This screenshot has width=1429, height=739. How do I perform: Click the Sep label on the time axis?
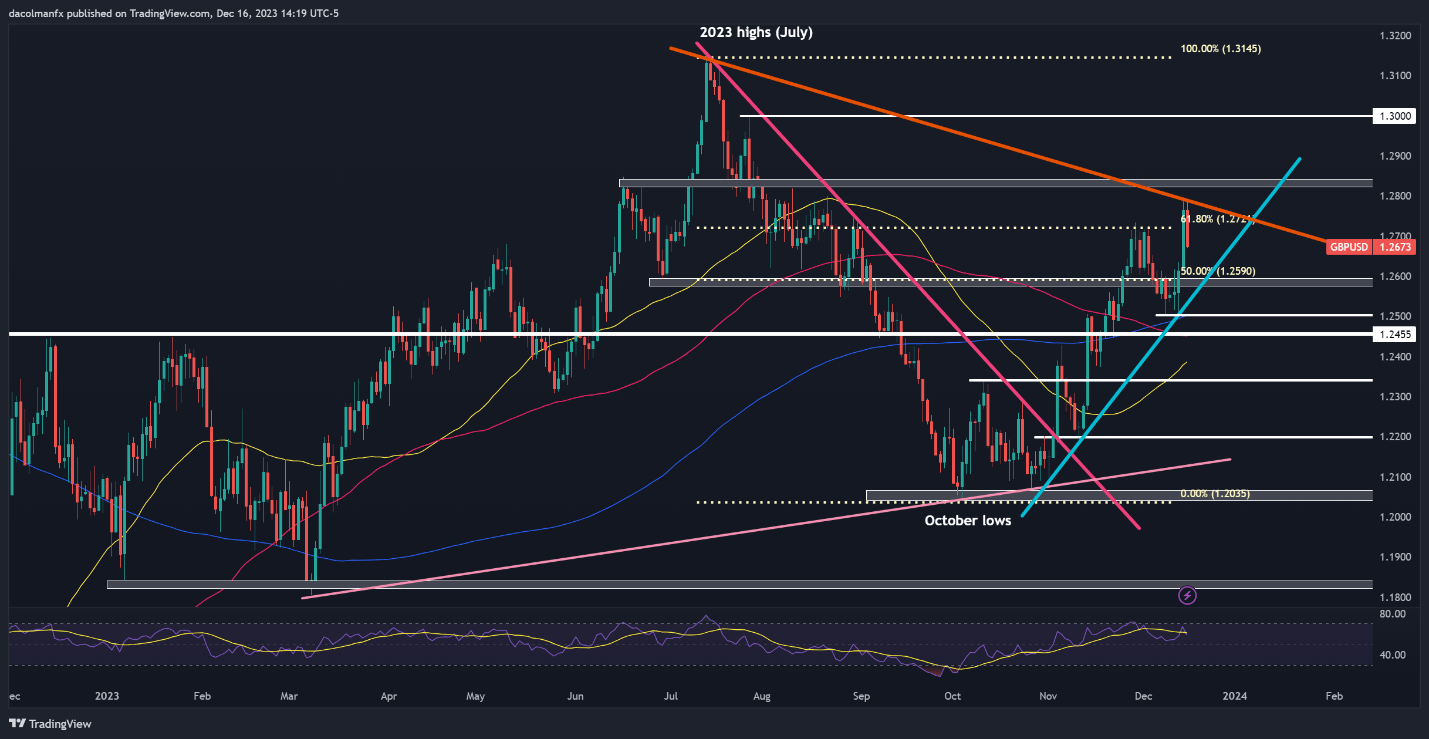pos(861,695)
